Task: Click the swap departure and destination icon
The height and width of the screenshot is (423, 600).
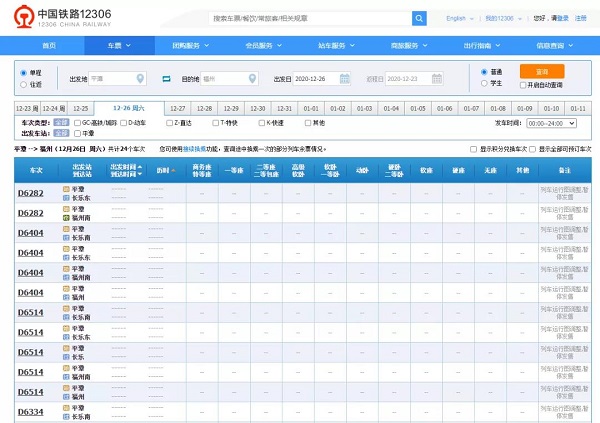Action: click(167, 78)
